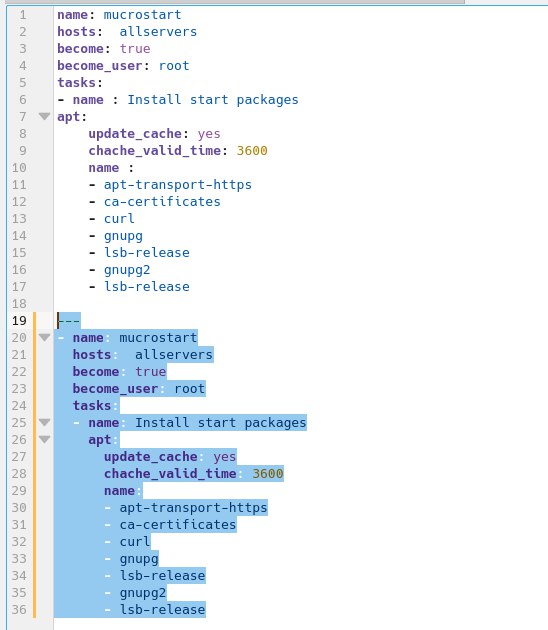Image resolution: width=548 pixels, height=630 pixels.
Task: Click line number 1 in the gutter
Action: (x=23, y=15)
